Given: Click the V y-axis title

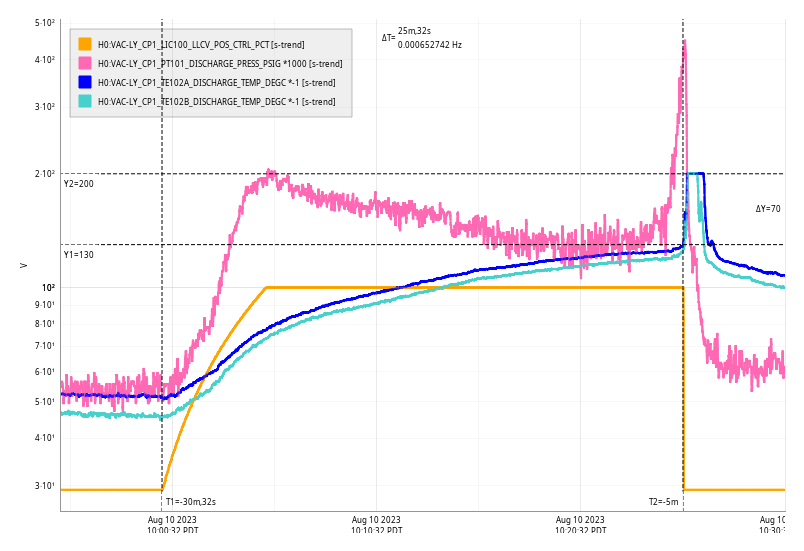Looking at the screenshot, I should click(x=23, y=265).
